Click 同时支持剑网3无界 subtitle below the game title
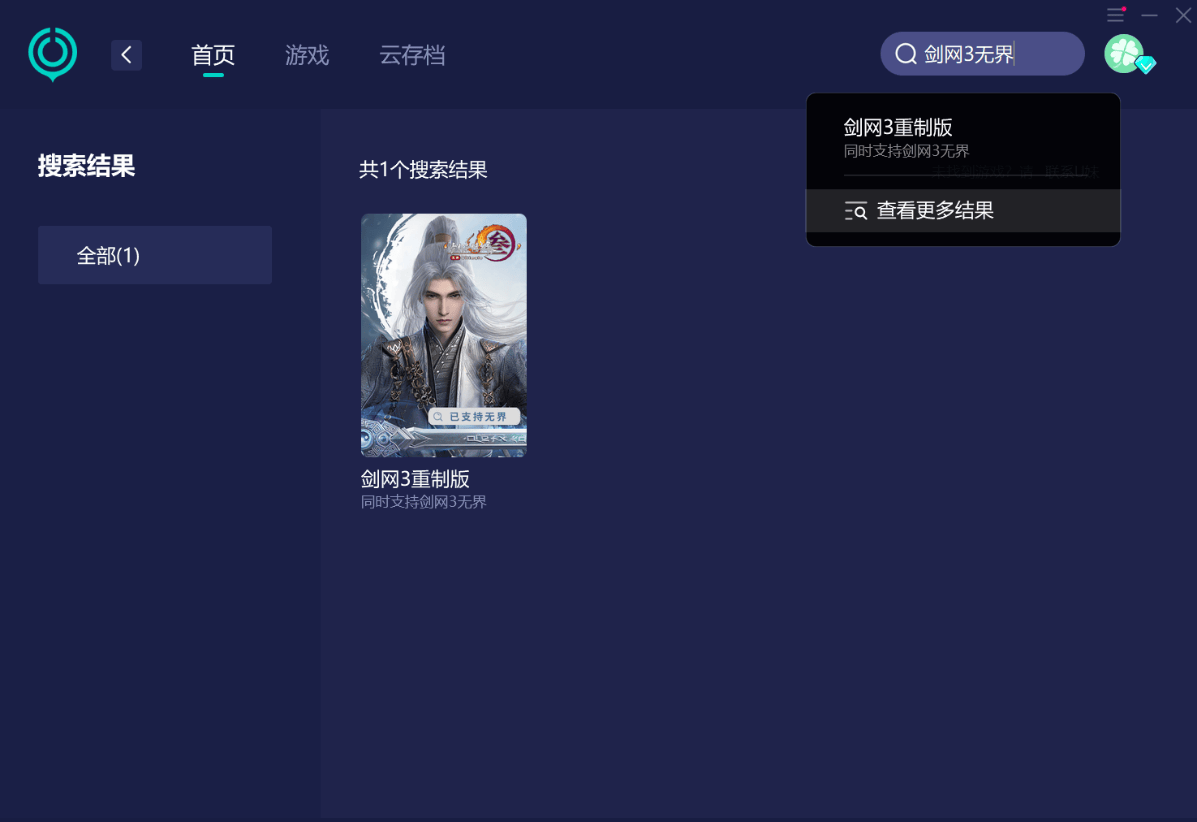Viewport: 1197px width, 822px height. point(424,502)
